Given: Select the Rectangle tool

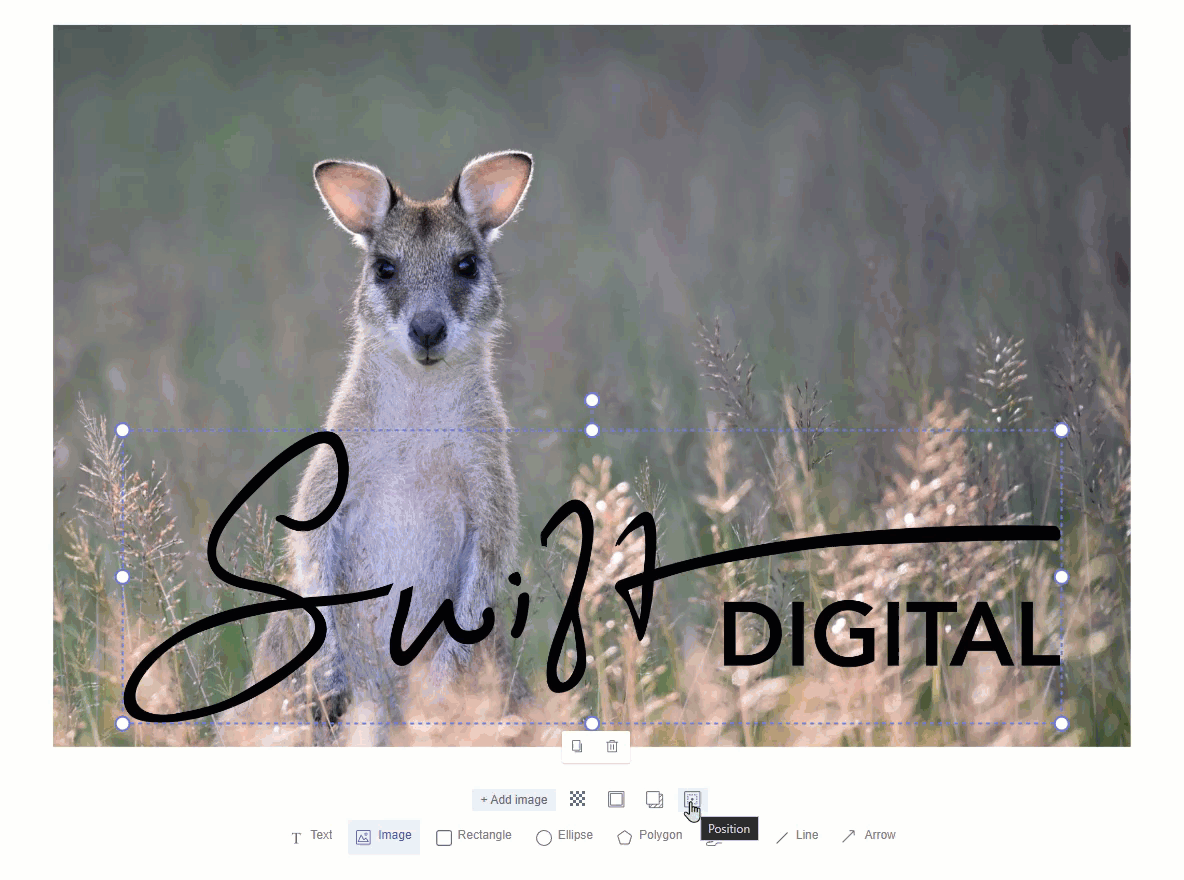Looking at the screenshot, I should pos(474,835).
